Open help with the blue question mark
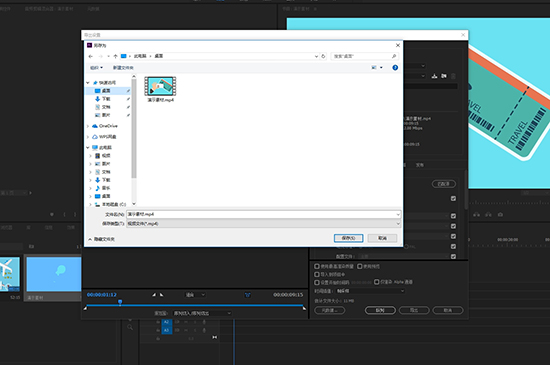 (x=395, y=68)
